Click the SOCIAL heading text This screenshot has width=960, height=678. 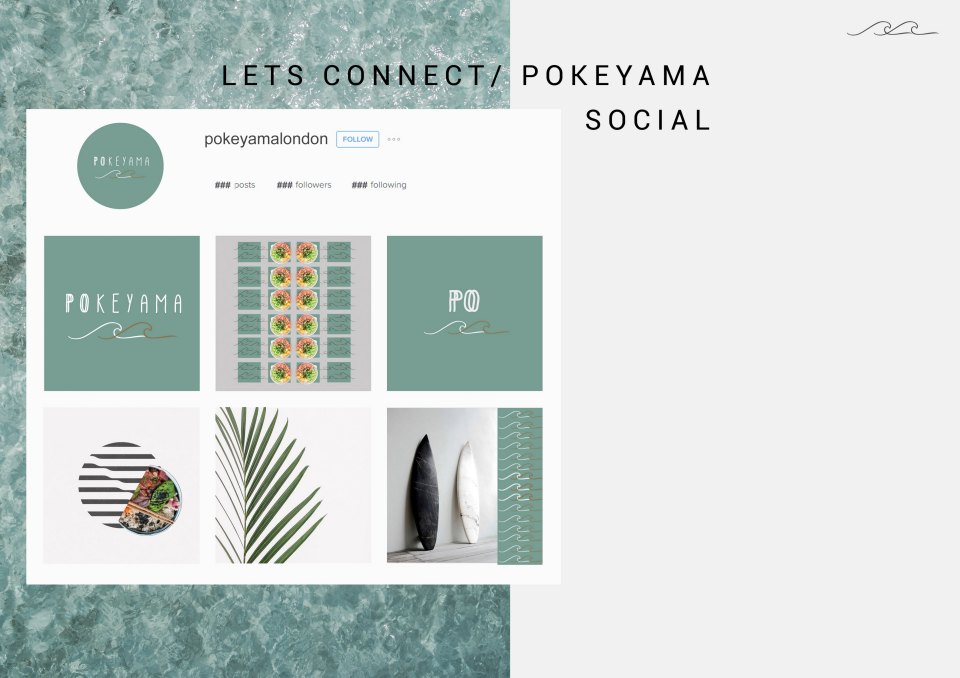click(x=648, y=120)
